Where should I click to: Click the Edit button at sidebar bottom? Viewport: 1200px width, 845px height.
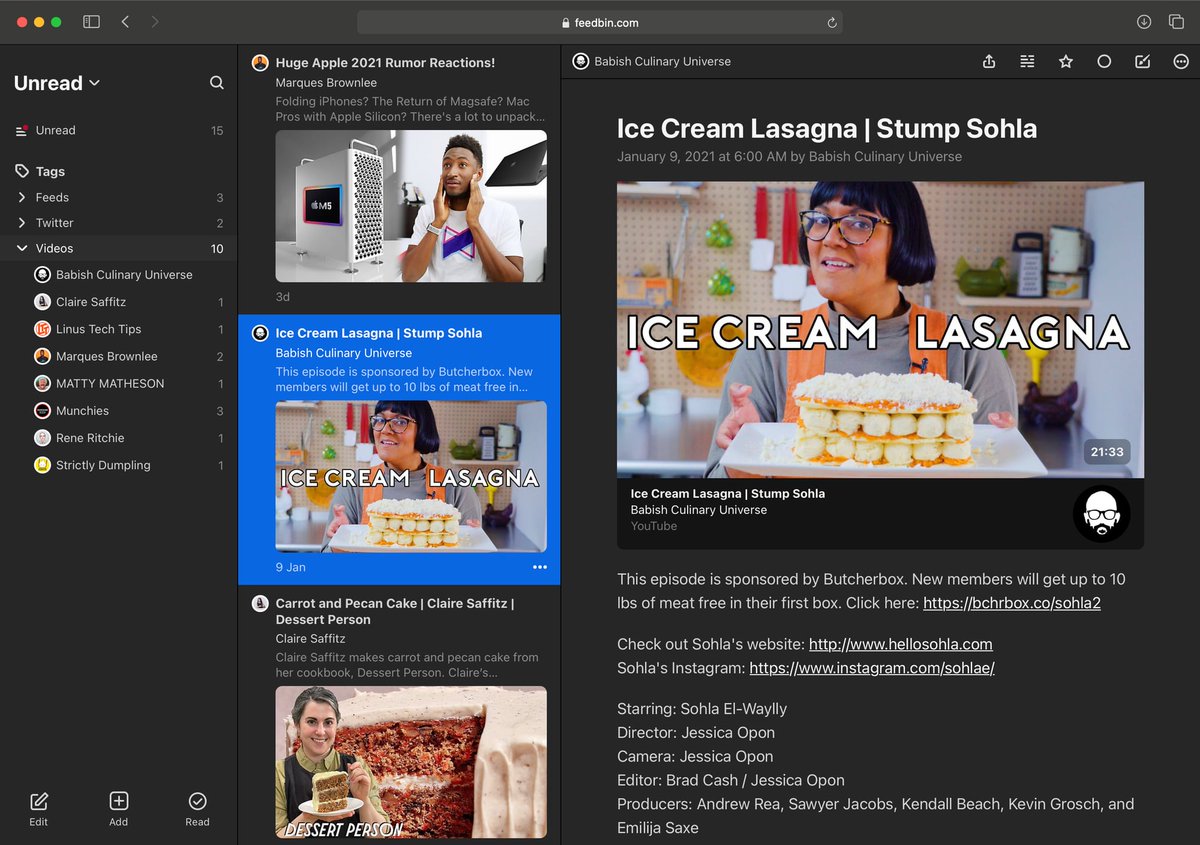click(39, 809)
